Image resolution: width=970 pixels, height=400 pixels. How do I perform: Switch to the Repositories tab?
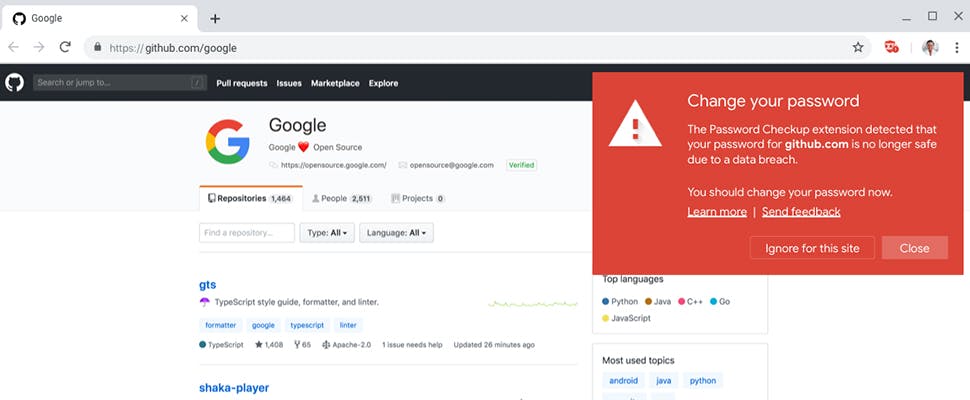point(251,198)
